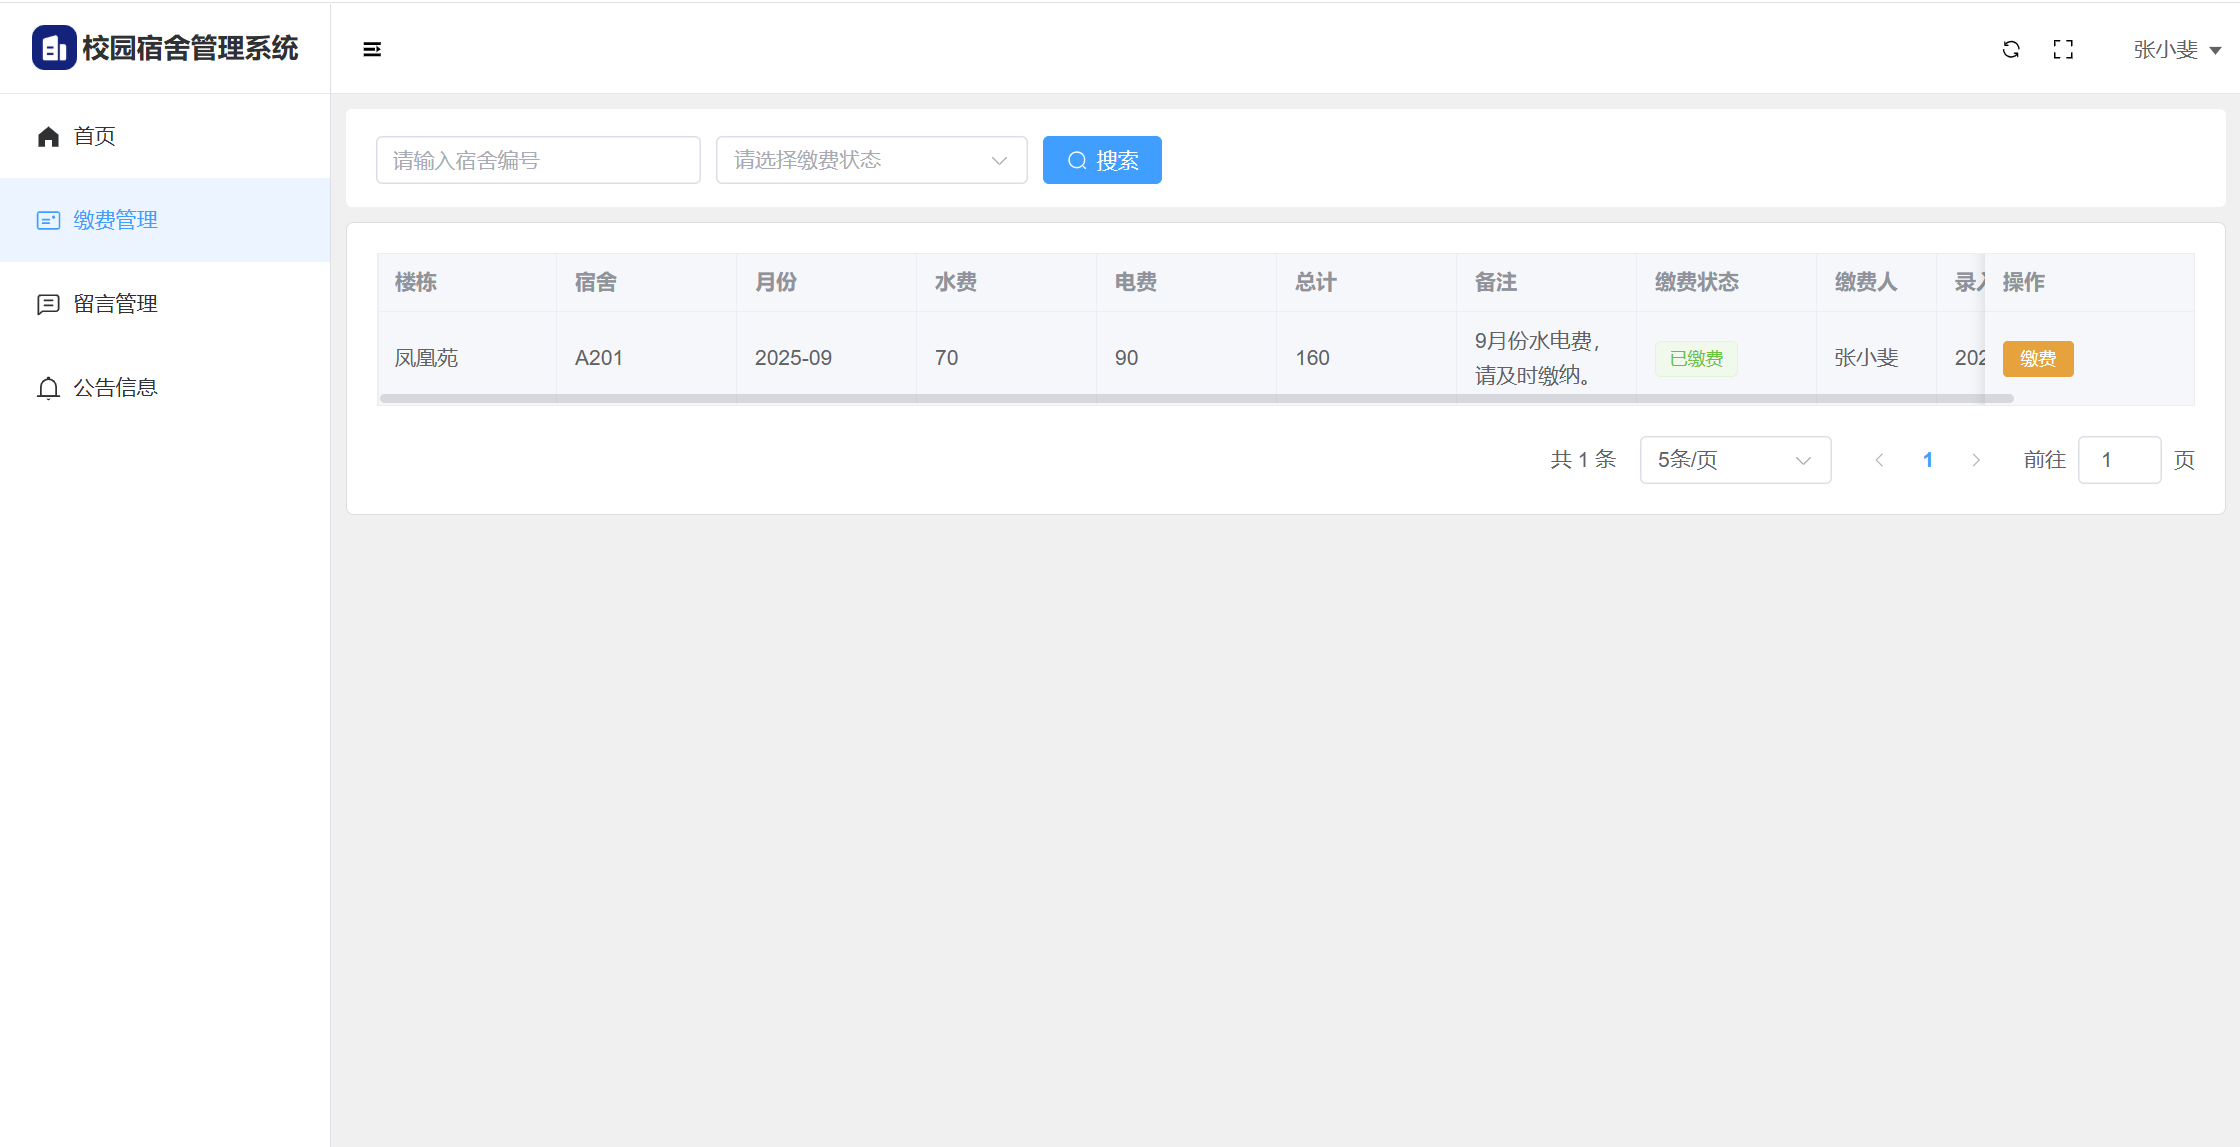Screen dimensions: 2240x1147
Task: Go to 公告信息 menu item
Action: (115, 388)
